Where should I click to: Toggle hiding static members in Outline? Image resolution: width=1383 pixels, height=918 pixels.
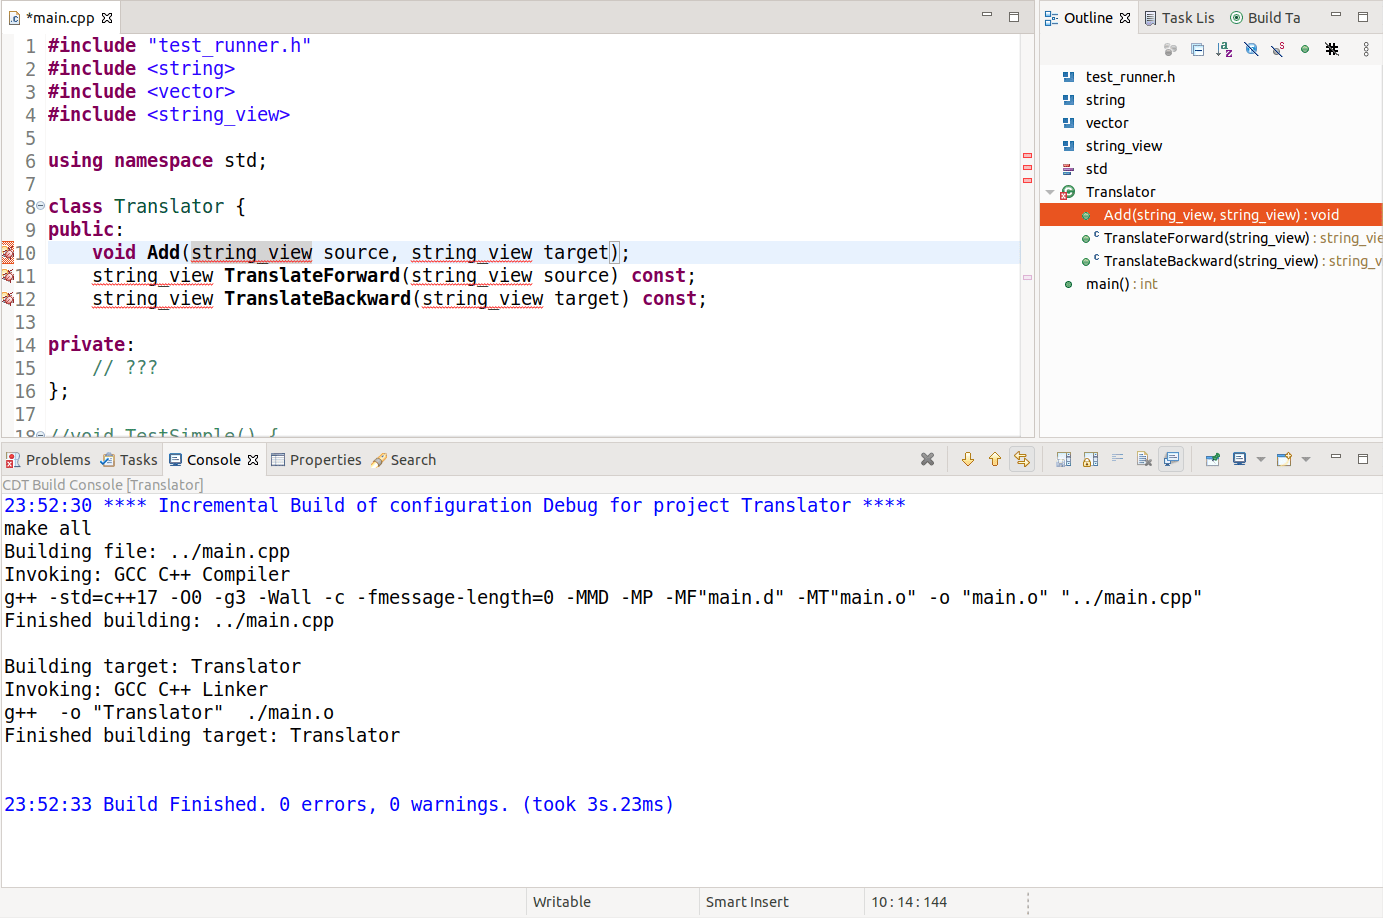click(1278, 49)
